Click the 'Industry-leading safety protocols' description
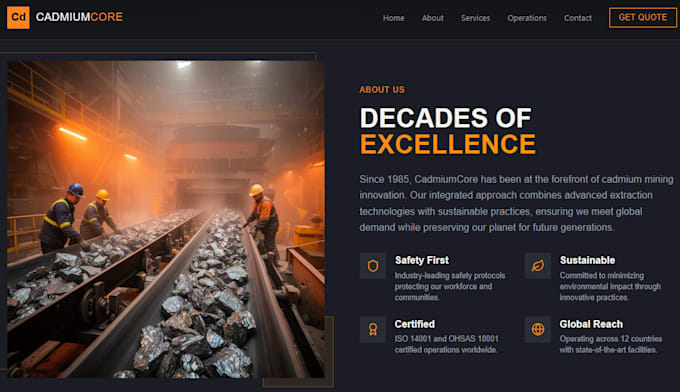The width and height of the screenshot is (680, 392). click(x=450, y=287)
